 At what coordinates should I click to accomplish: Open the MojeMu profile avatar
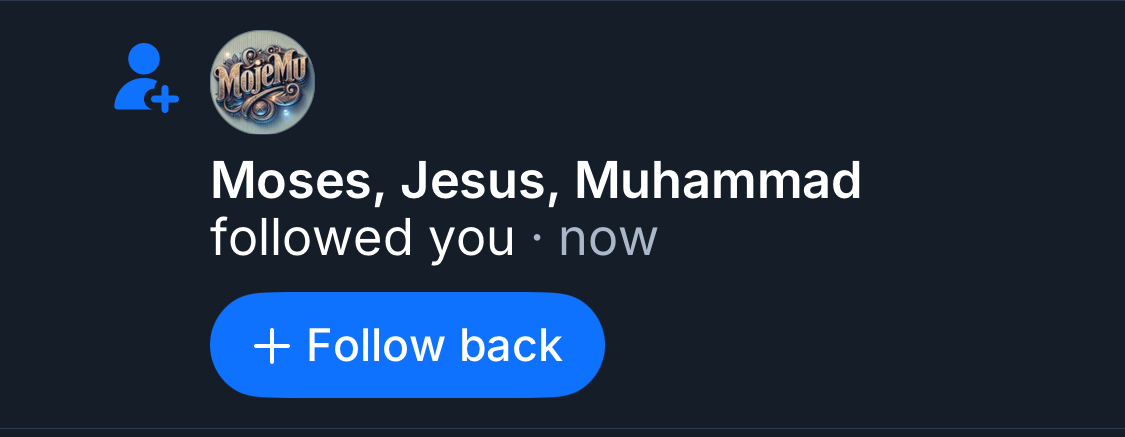point(262,81)
